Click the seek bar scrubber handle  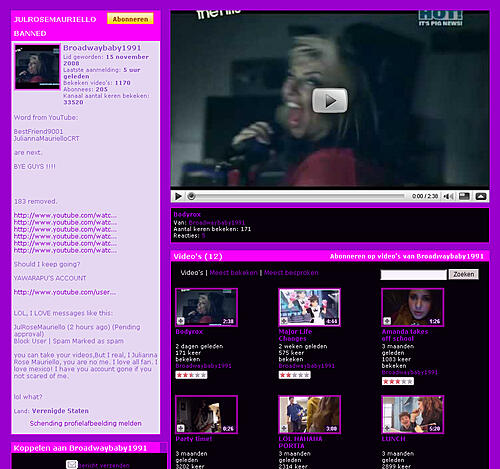pyautogui.click(x=191, y=196)
